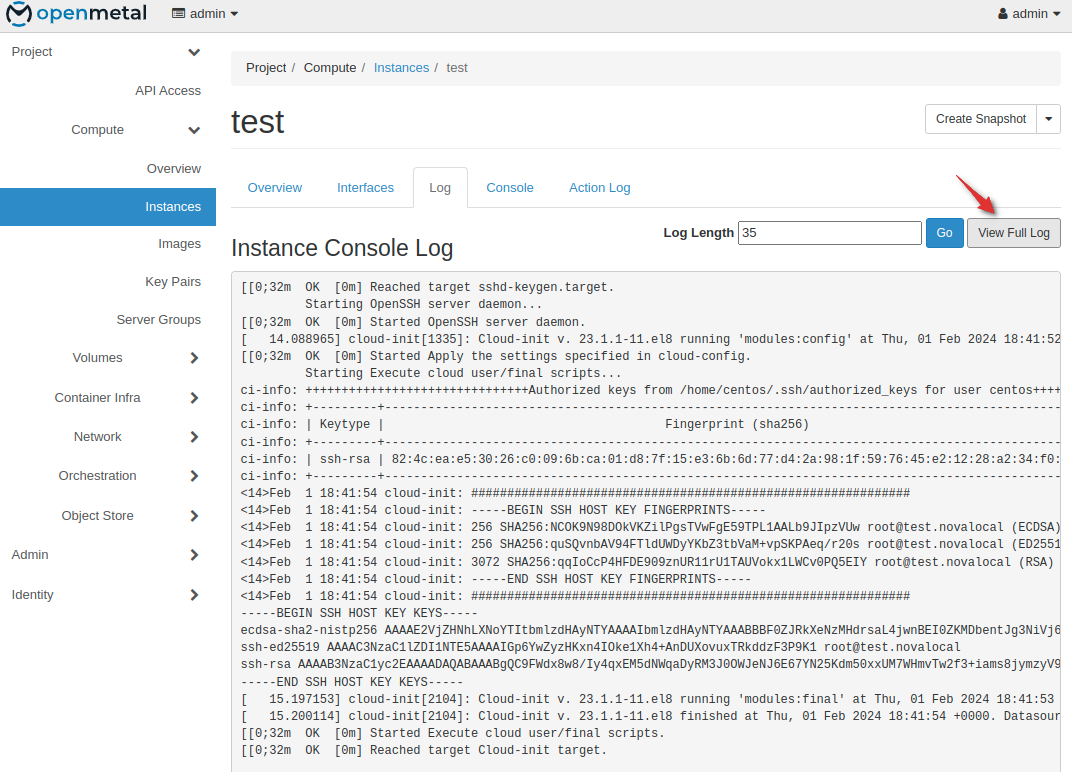
Task: Click the Log Length input field
Action: coord(829,233)
